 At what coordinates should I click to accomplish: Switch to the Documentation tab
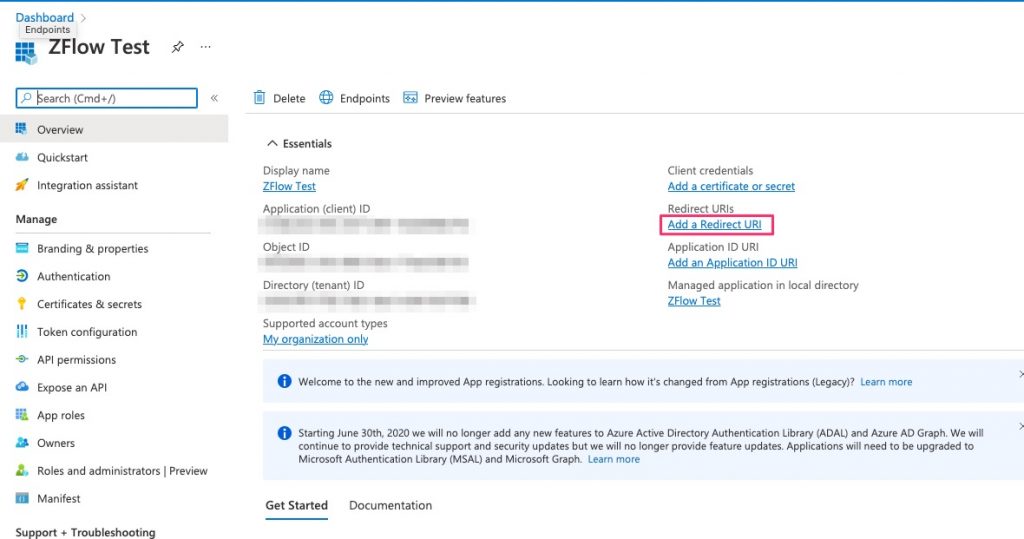(x=391, y=506)
